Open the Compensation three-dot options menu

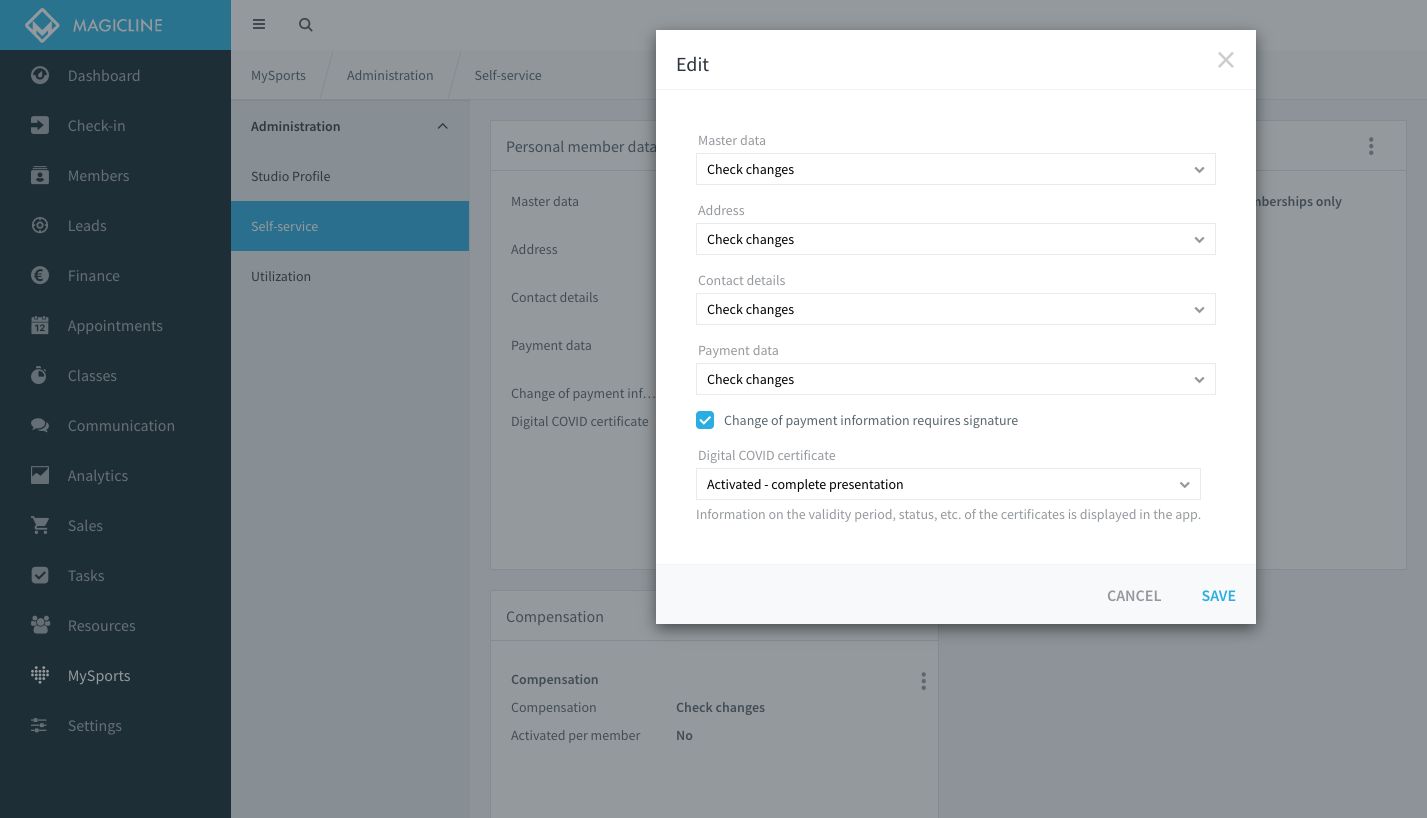(923, 681)
